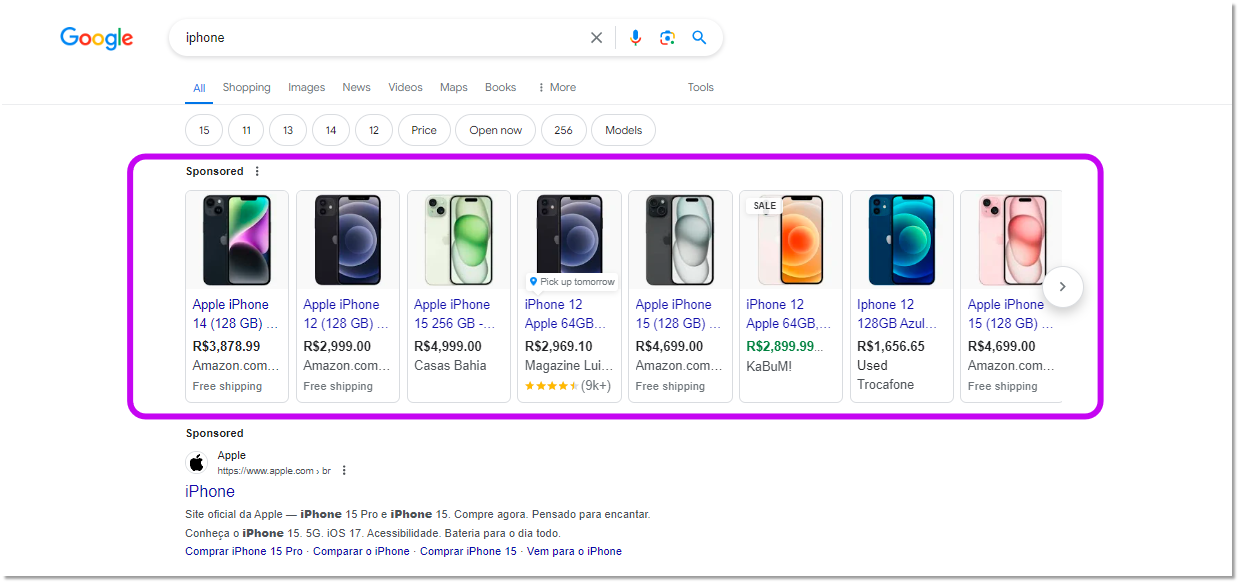1239x583 pixels.
Task: Click the Magazine Luiza star rating (9k+)
Action: (568, 385)
